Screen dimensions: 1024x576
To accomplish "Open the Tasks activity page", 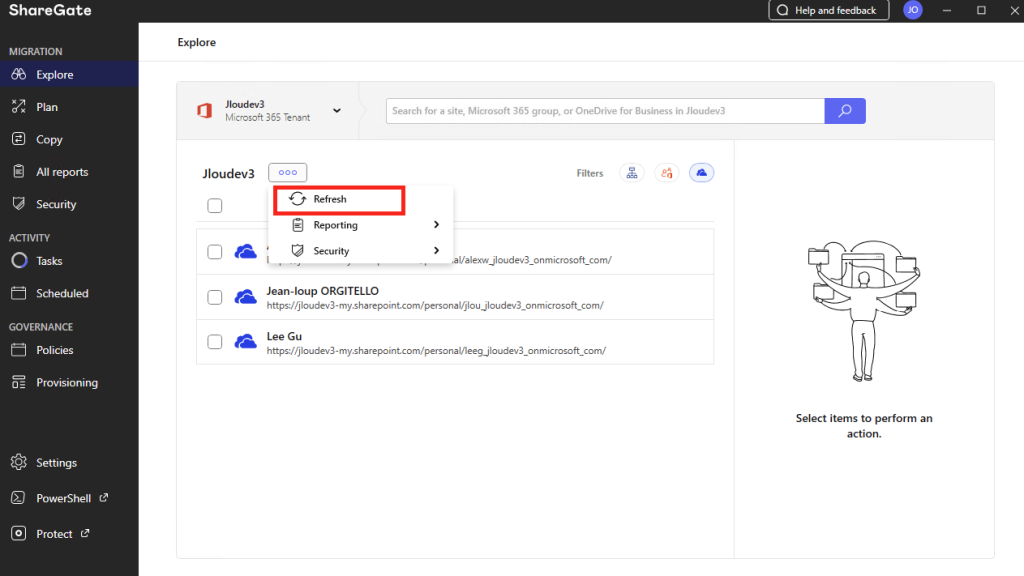I will tap(69, 261).
